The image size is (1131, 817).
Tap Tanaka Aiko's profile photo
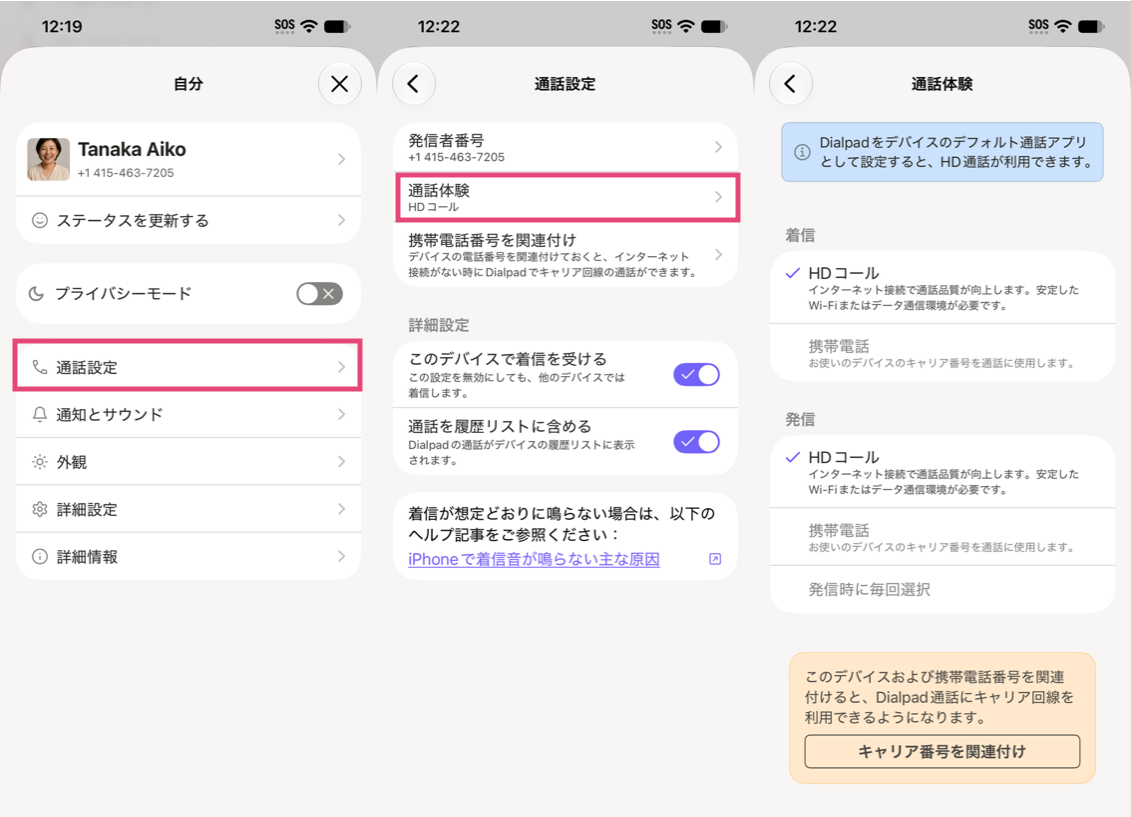[x=48, y=159]
